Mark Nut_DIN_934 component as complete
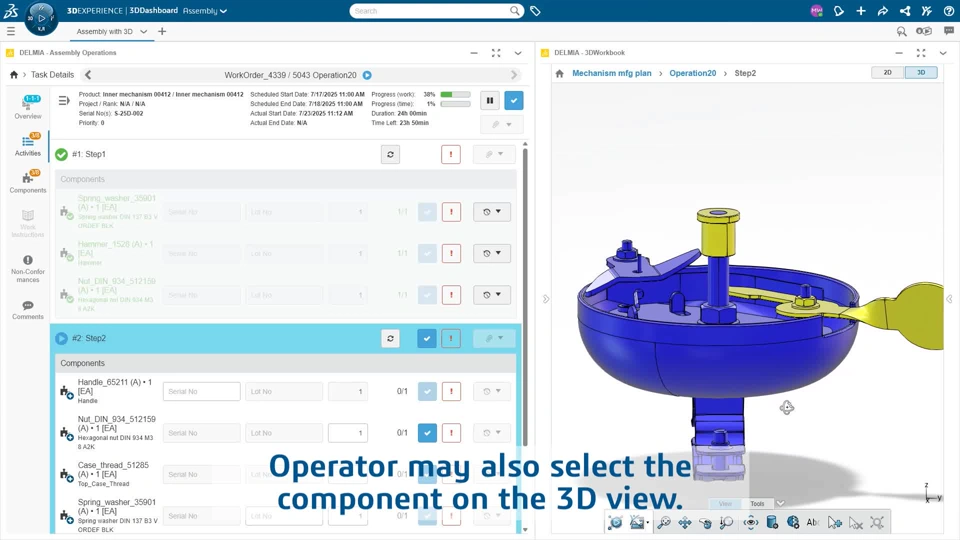Viewport: 960px width, 540px height. click(x=427, y=433)
